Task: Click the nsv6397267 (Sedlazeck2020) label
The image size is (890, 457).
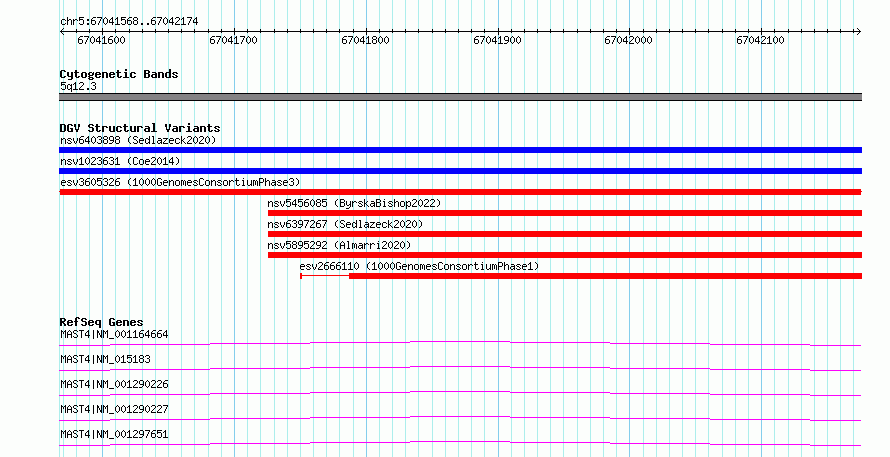Action: (x=345, y=224)
